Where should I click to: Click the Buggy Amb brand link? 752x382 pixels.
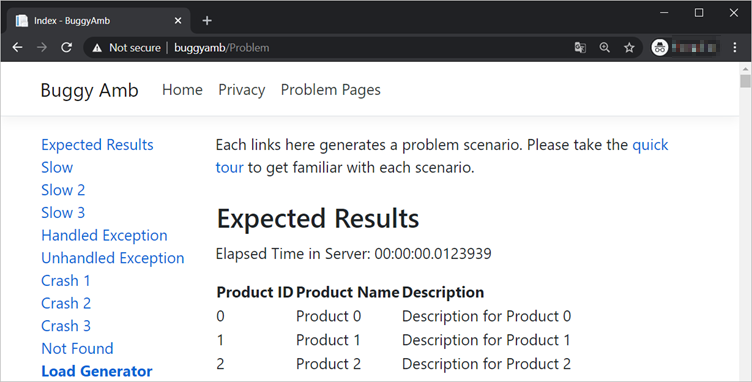coord(89,90)
